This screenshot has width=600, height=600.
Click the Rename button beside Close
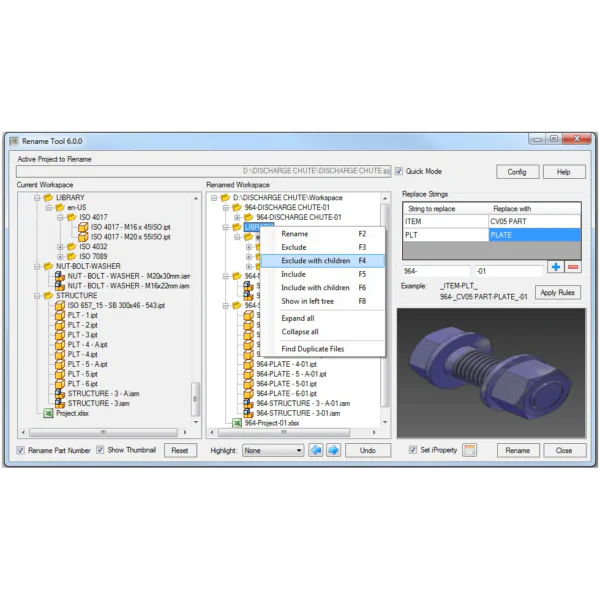tap(518, 450)
